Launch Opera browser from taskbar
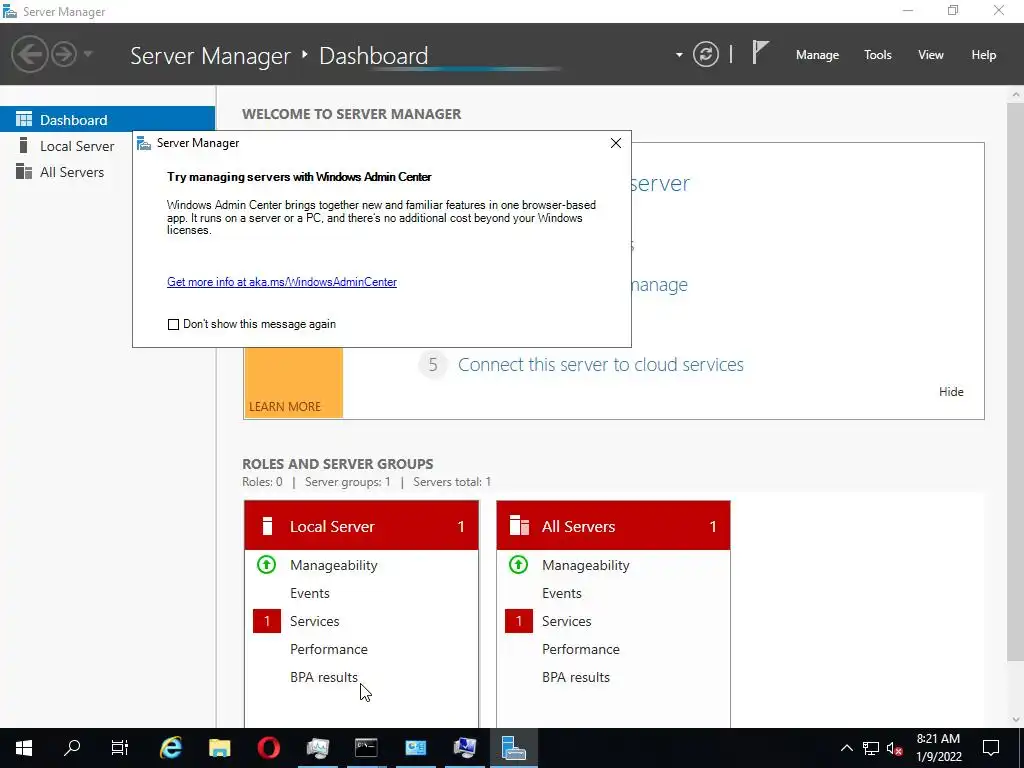The image size is (1024, 768). (x=268, y=748)
